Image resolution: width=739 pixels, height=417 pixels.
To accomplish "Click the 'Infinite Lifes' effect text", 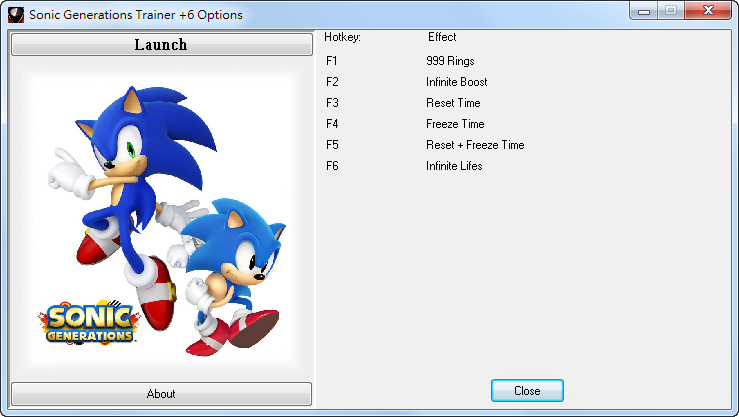I will [454, 166].
